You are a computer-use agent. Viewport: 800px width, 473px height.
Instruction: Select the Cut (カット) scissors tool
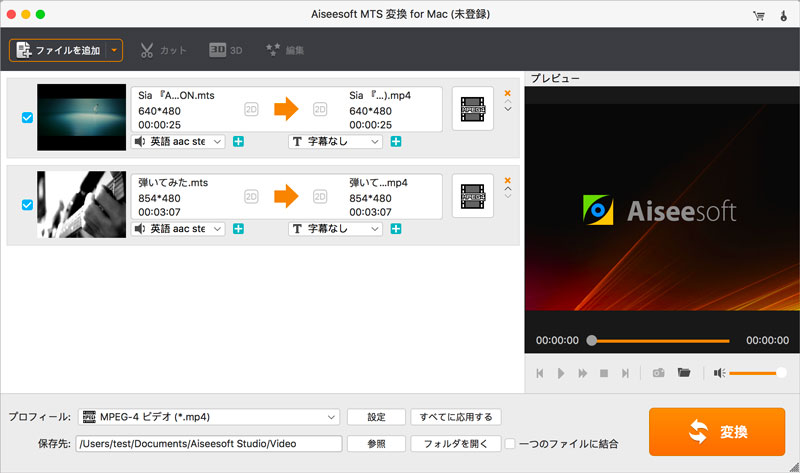pyautogui.click(x=163, y=50)
